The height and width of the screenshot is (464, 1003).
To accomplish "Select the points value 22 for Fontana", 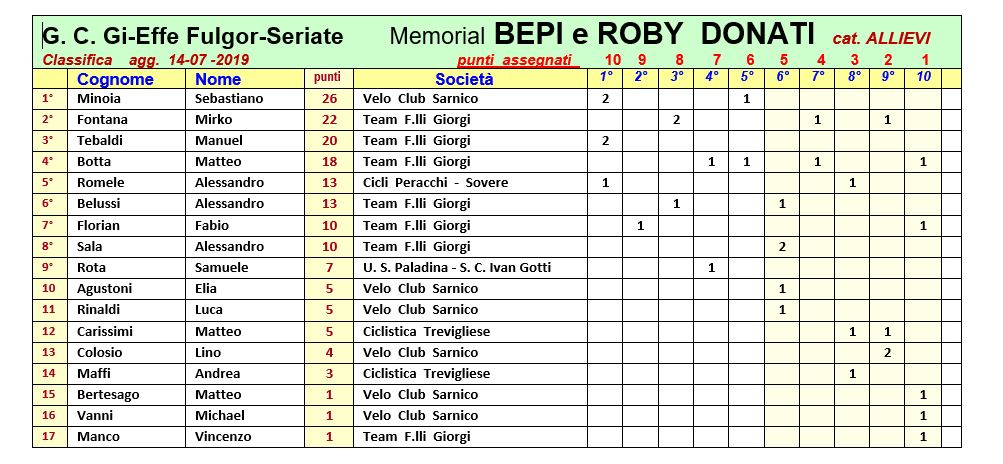I will tap(329, 120).
